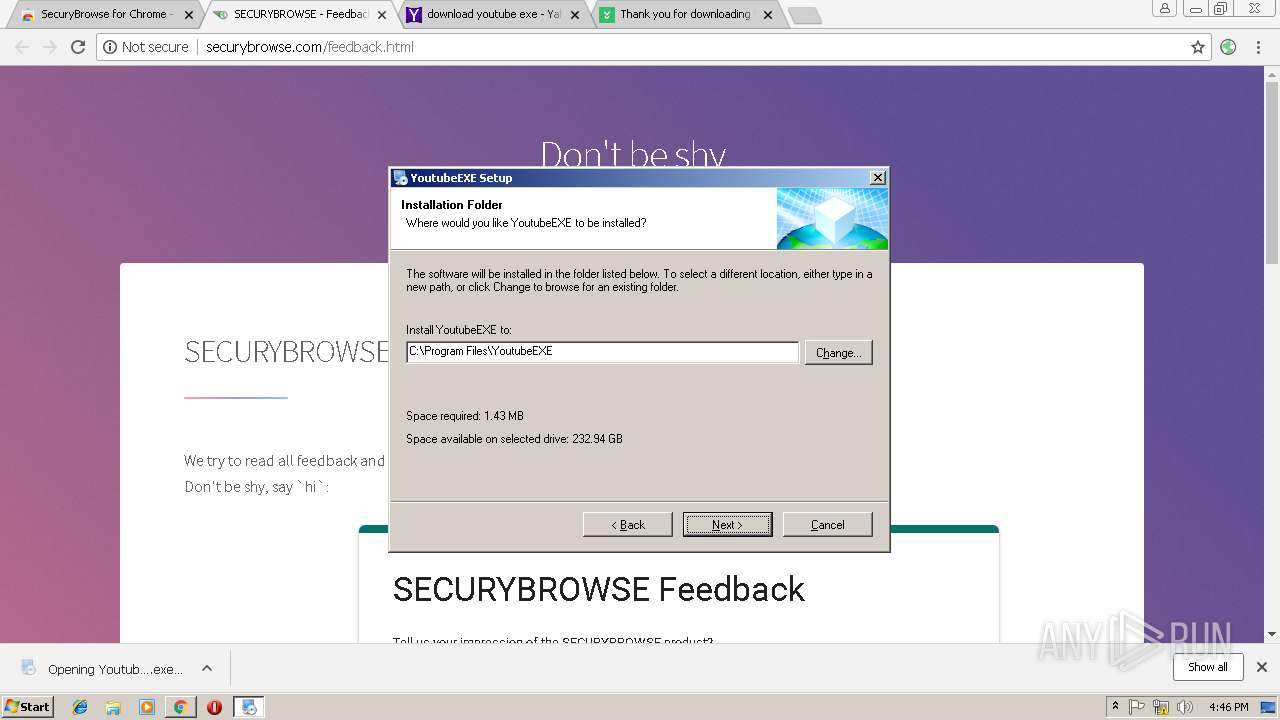Edit the install path C:\Program Files\YoutubeEXE
The image size is (1280, 720).
tap(603, 352)
